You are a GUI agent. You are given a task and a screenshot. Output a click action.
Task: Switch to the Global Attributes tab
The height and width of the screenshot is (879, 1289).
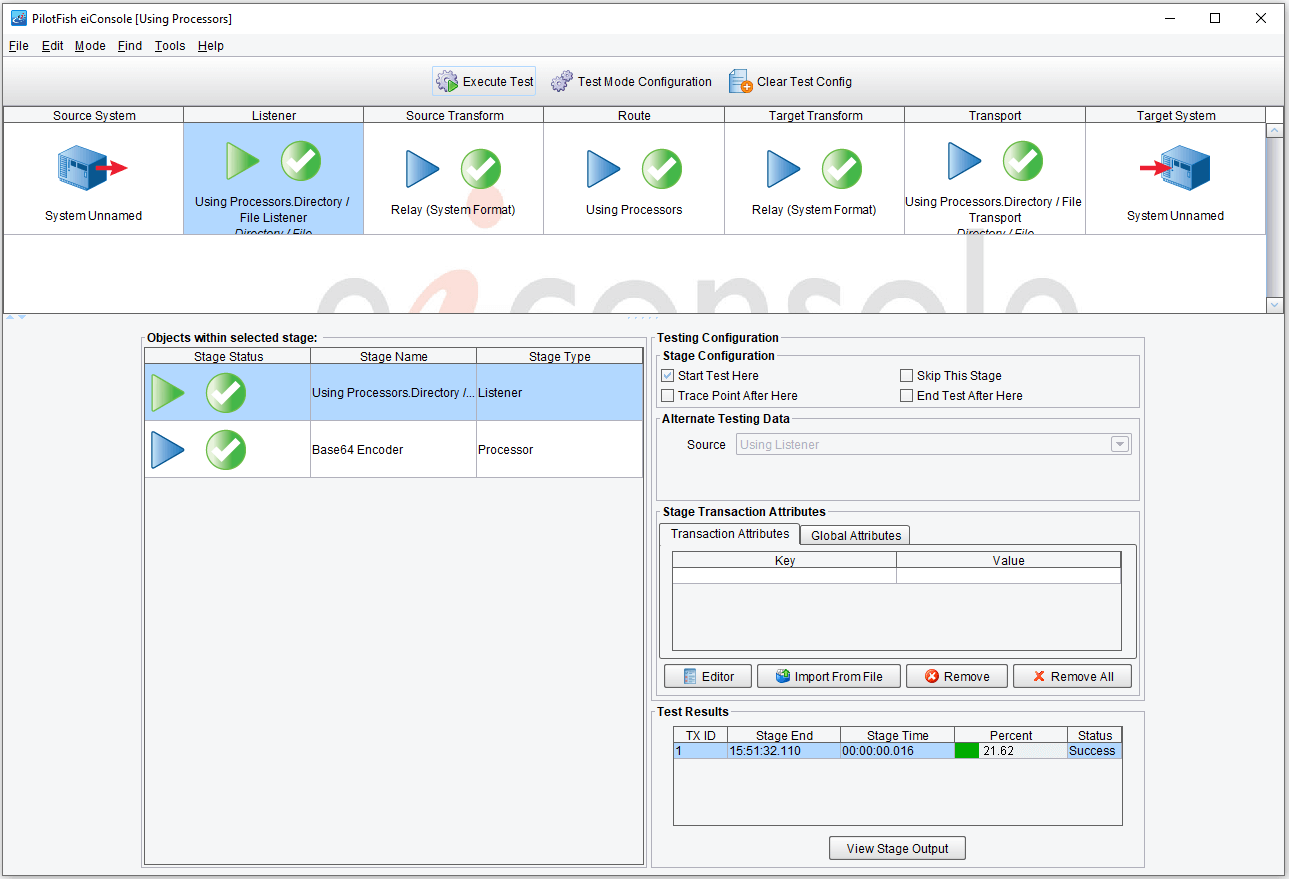[856, 536]
